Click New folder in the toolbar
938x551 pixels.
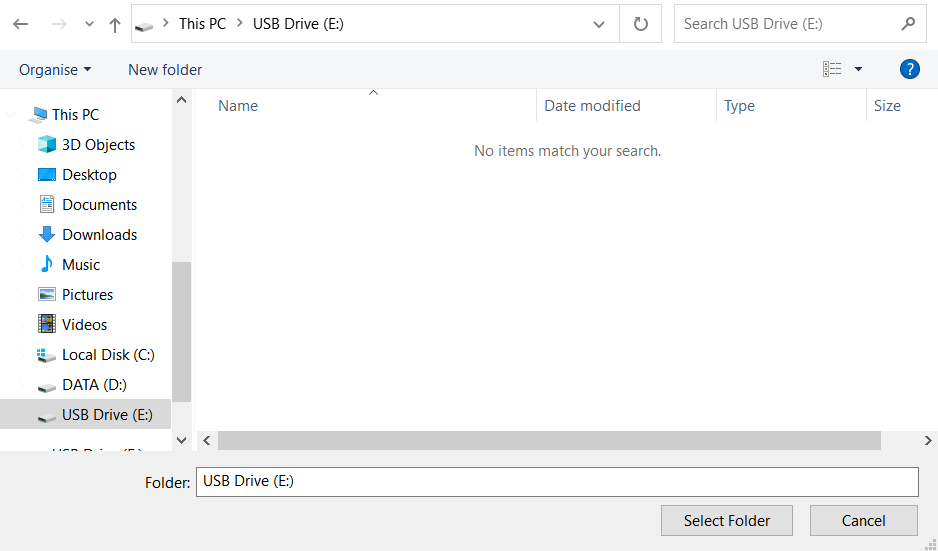165,69
